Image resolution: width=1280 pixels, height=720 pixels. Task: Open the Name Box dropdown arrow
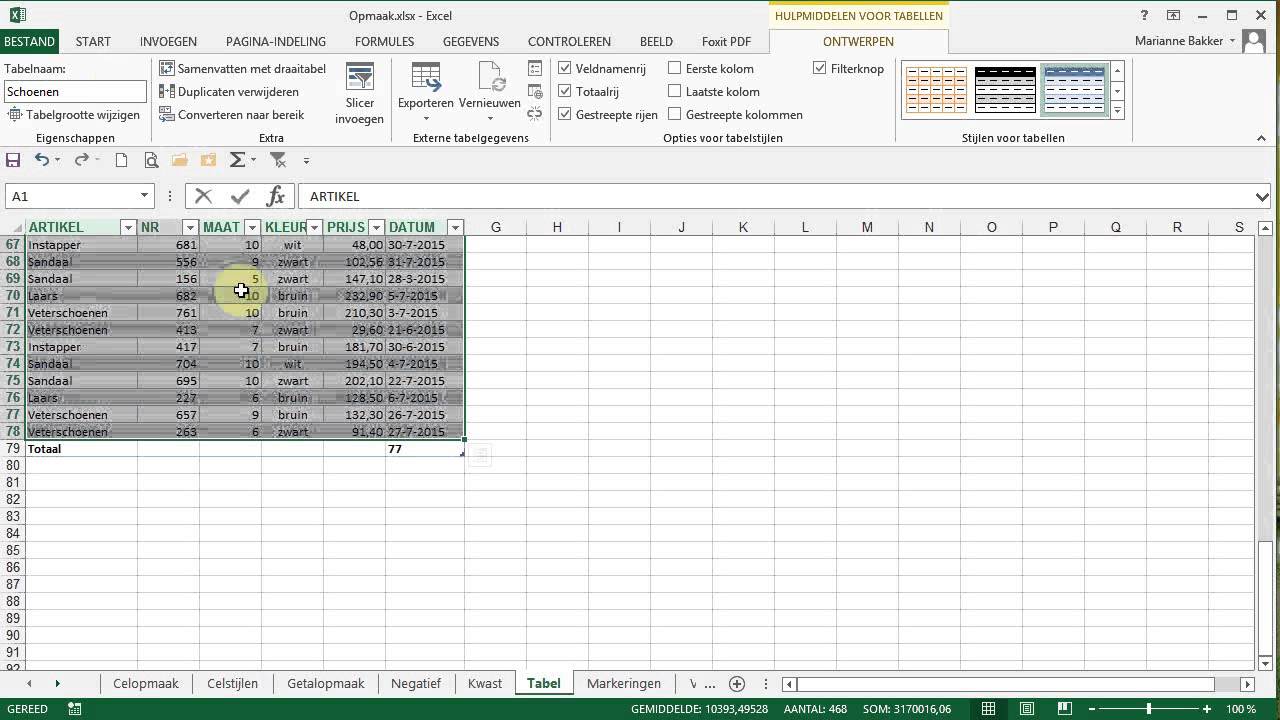pos(144,196)
